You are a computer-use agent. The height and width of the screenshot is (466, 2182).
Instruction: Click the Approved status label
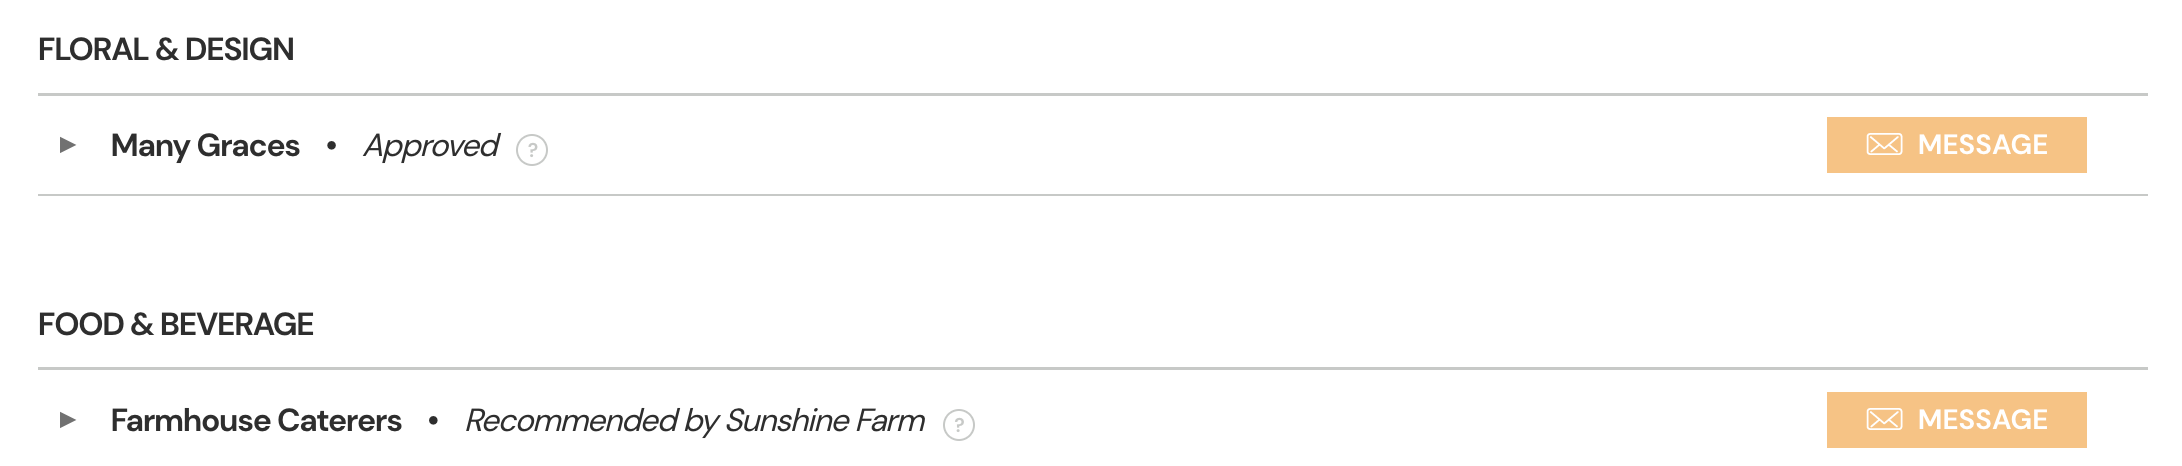(x=431, y=147)
